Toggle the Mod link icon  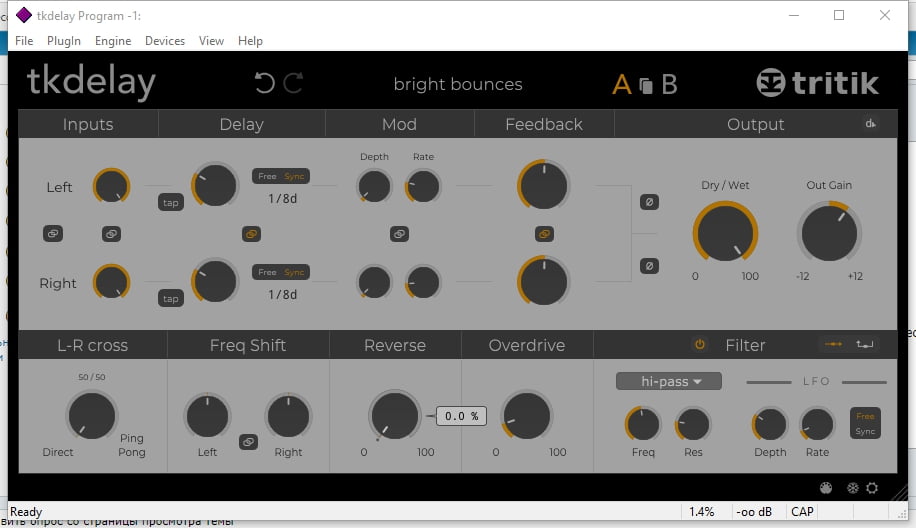coord(399,234)
